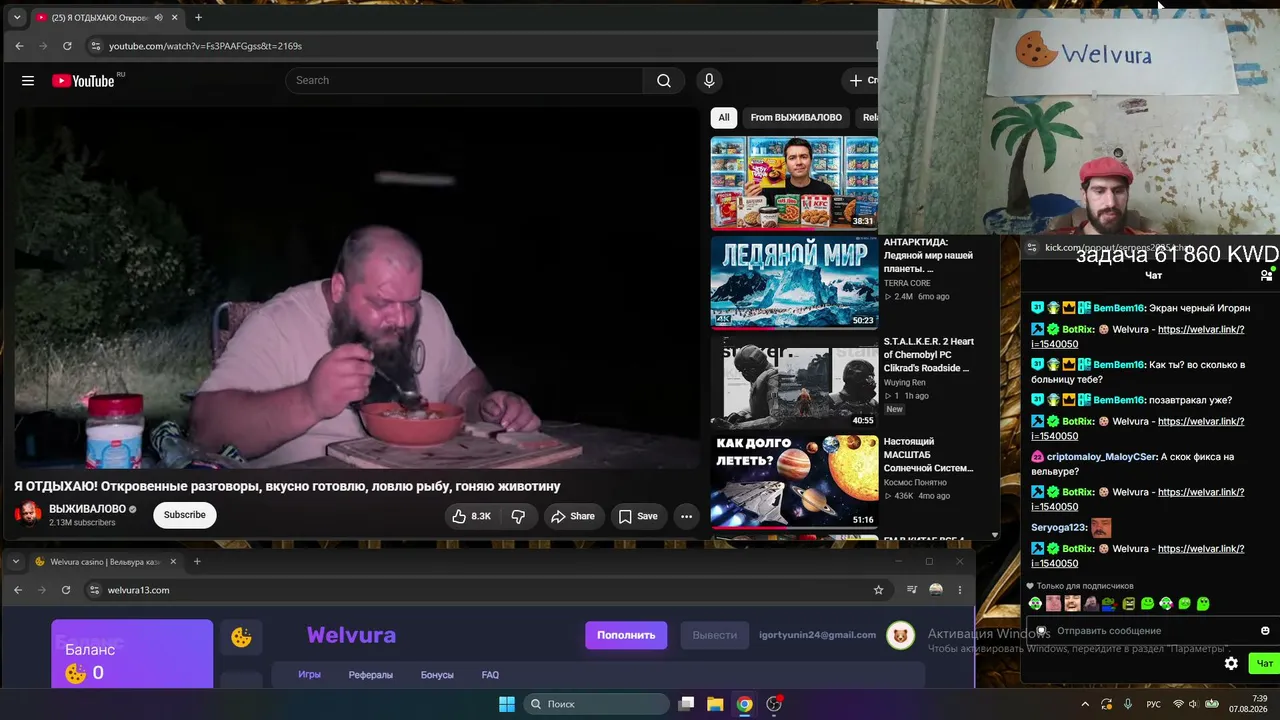This screenshot has width=1280, height=720.
Task: Click the YouTube search magnifier button
Action: tap(664, 81)
